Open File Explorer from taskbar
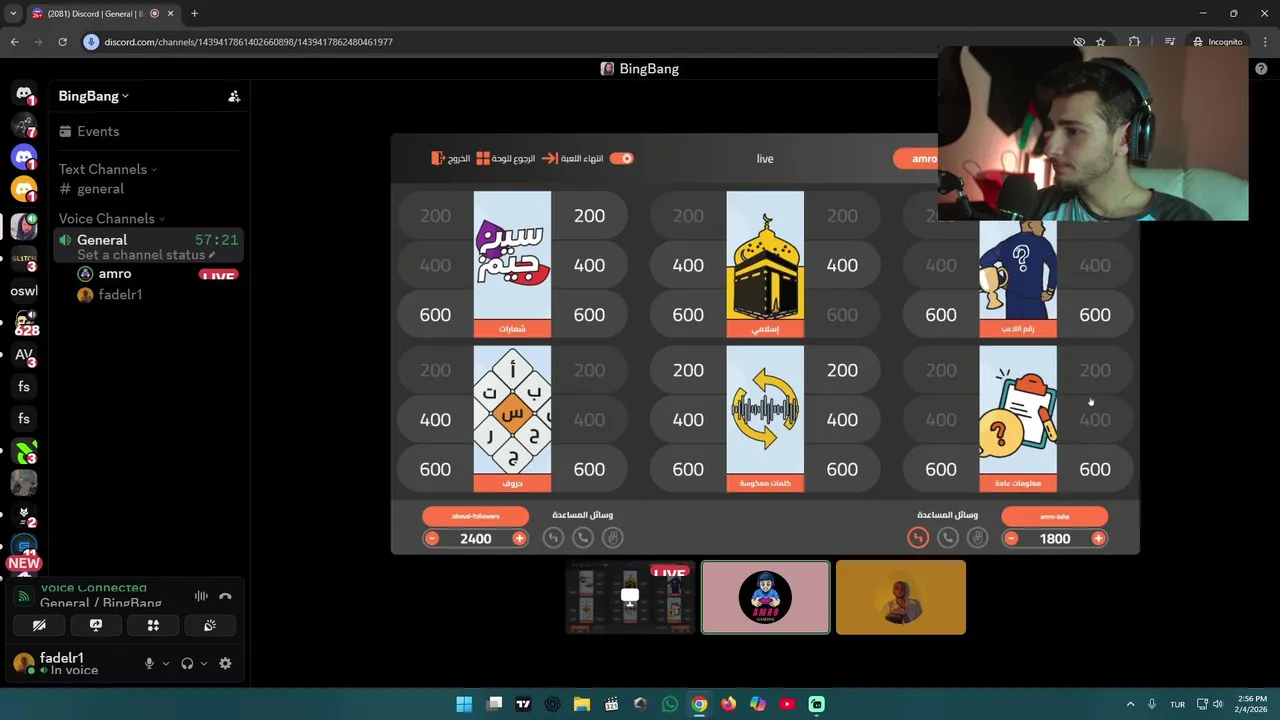Screen dimensions: 1280x720 click(581, 704)
